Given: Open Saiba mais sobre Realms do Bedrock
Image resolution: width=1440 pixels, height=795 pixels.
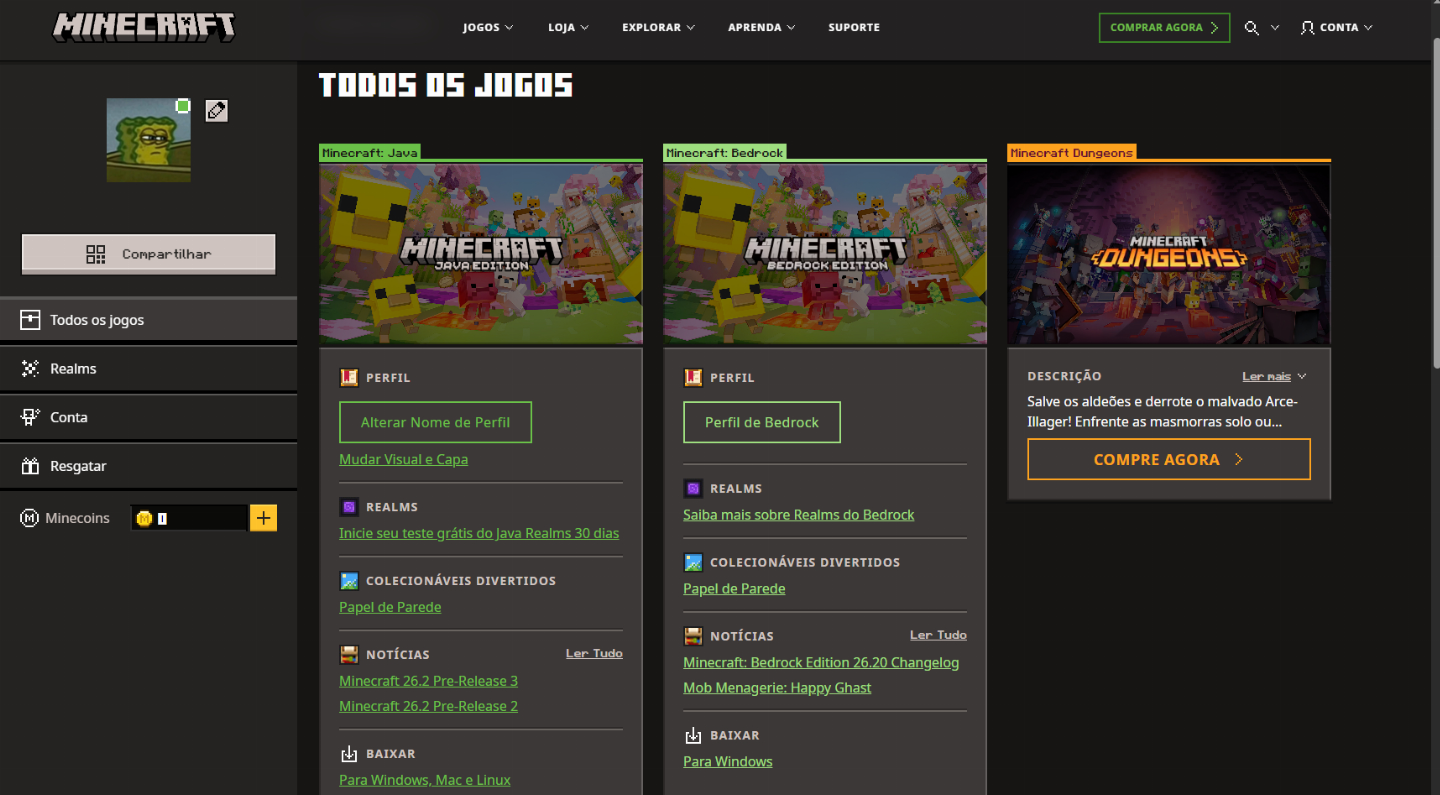Looking at the screenshot, I should (x=798, y=515).
